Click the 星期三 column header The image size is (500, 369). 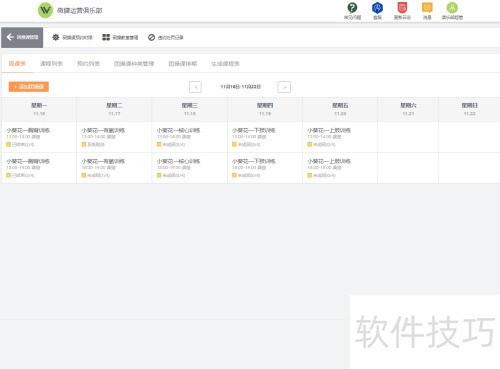pos(190,109)
